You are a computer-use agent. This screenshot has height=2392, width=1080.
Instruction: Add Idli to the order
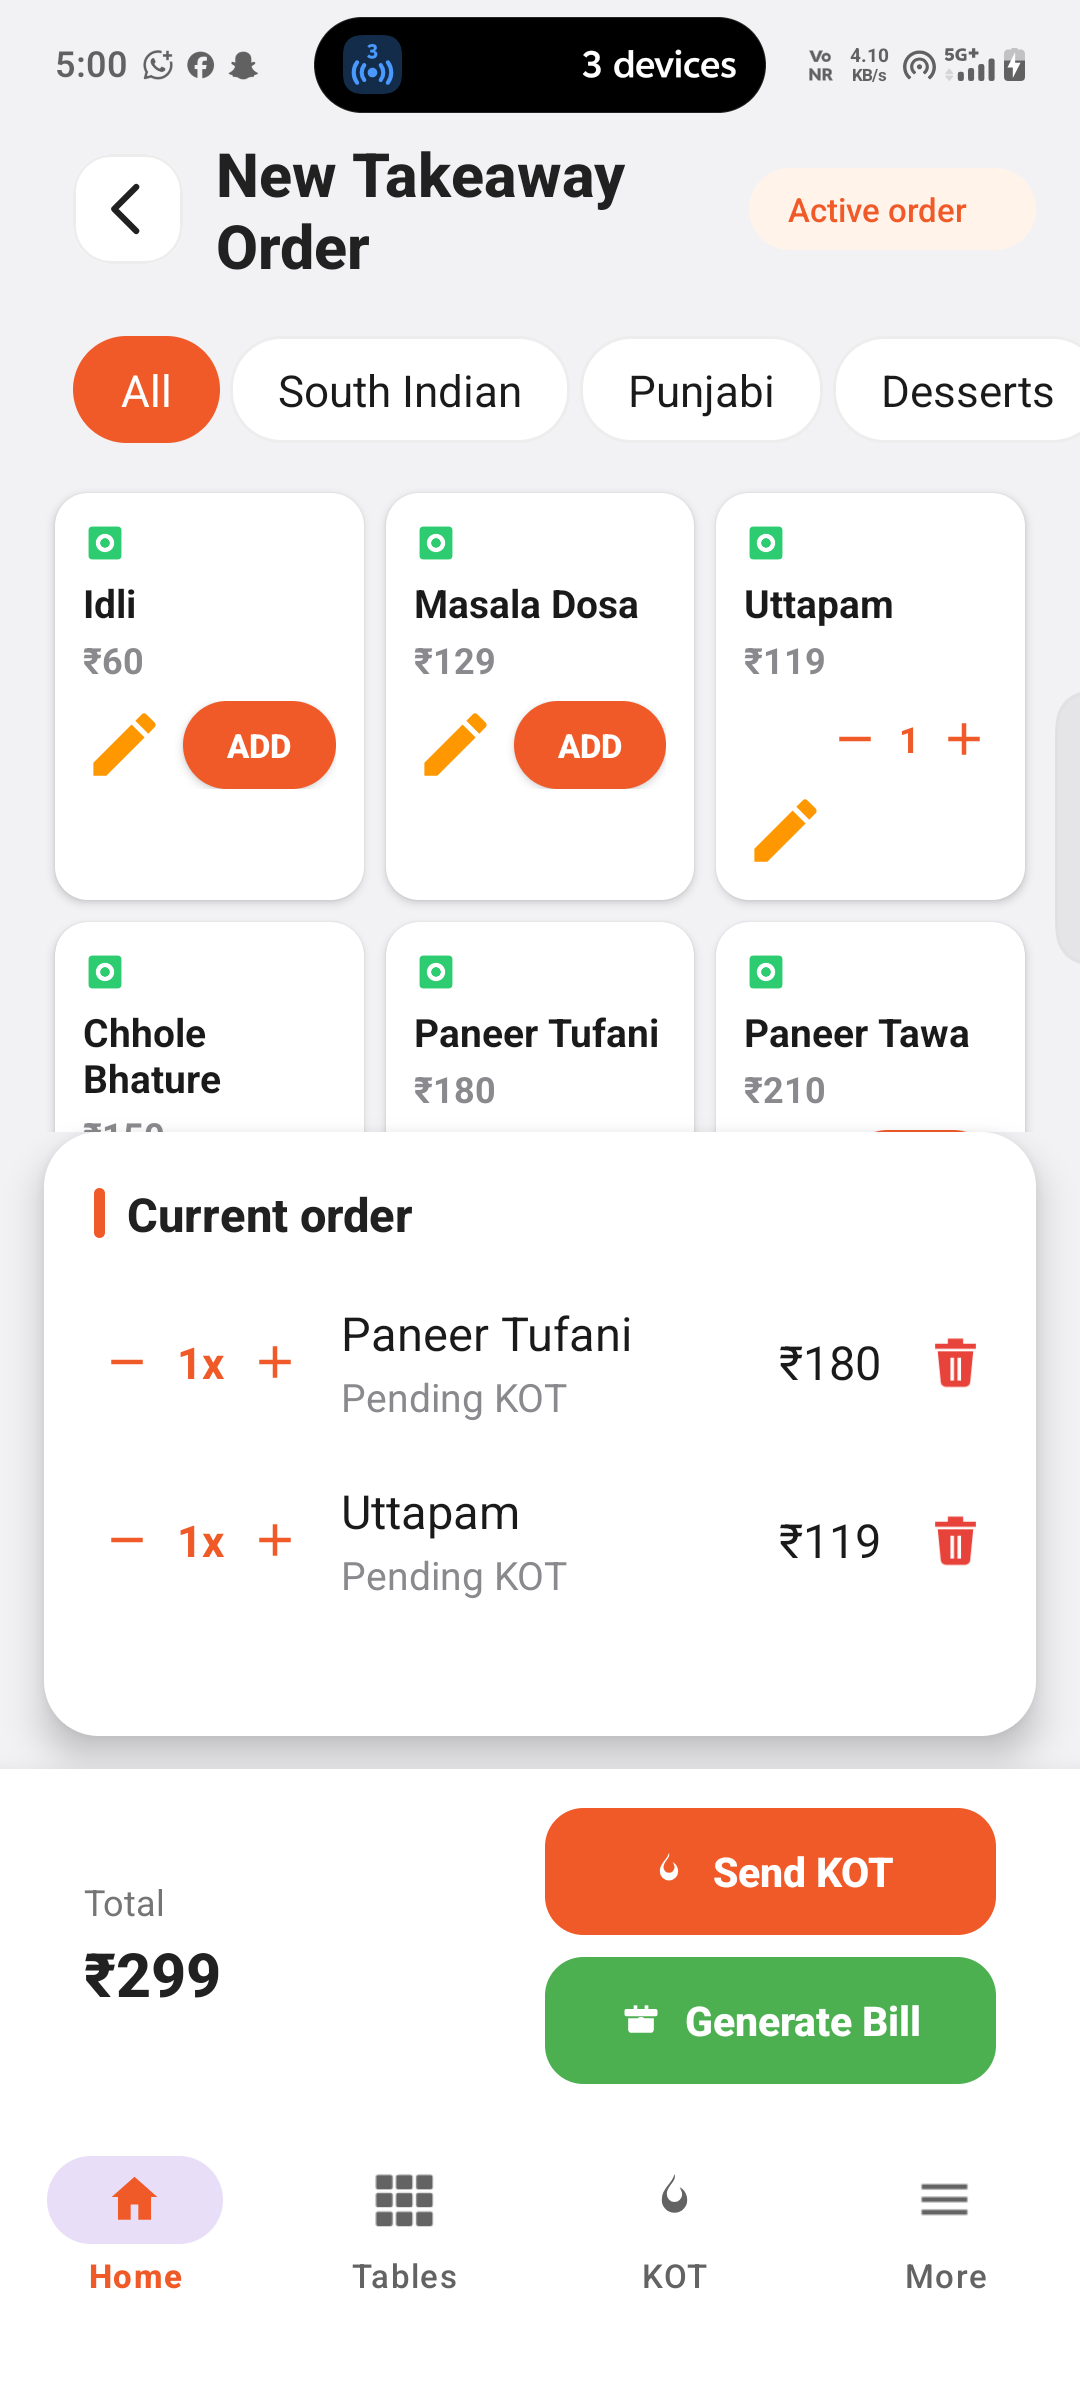click(x=259, y=745)
